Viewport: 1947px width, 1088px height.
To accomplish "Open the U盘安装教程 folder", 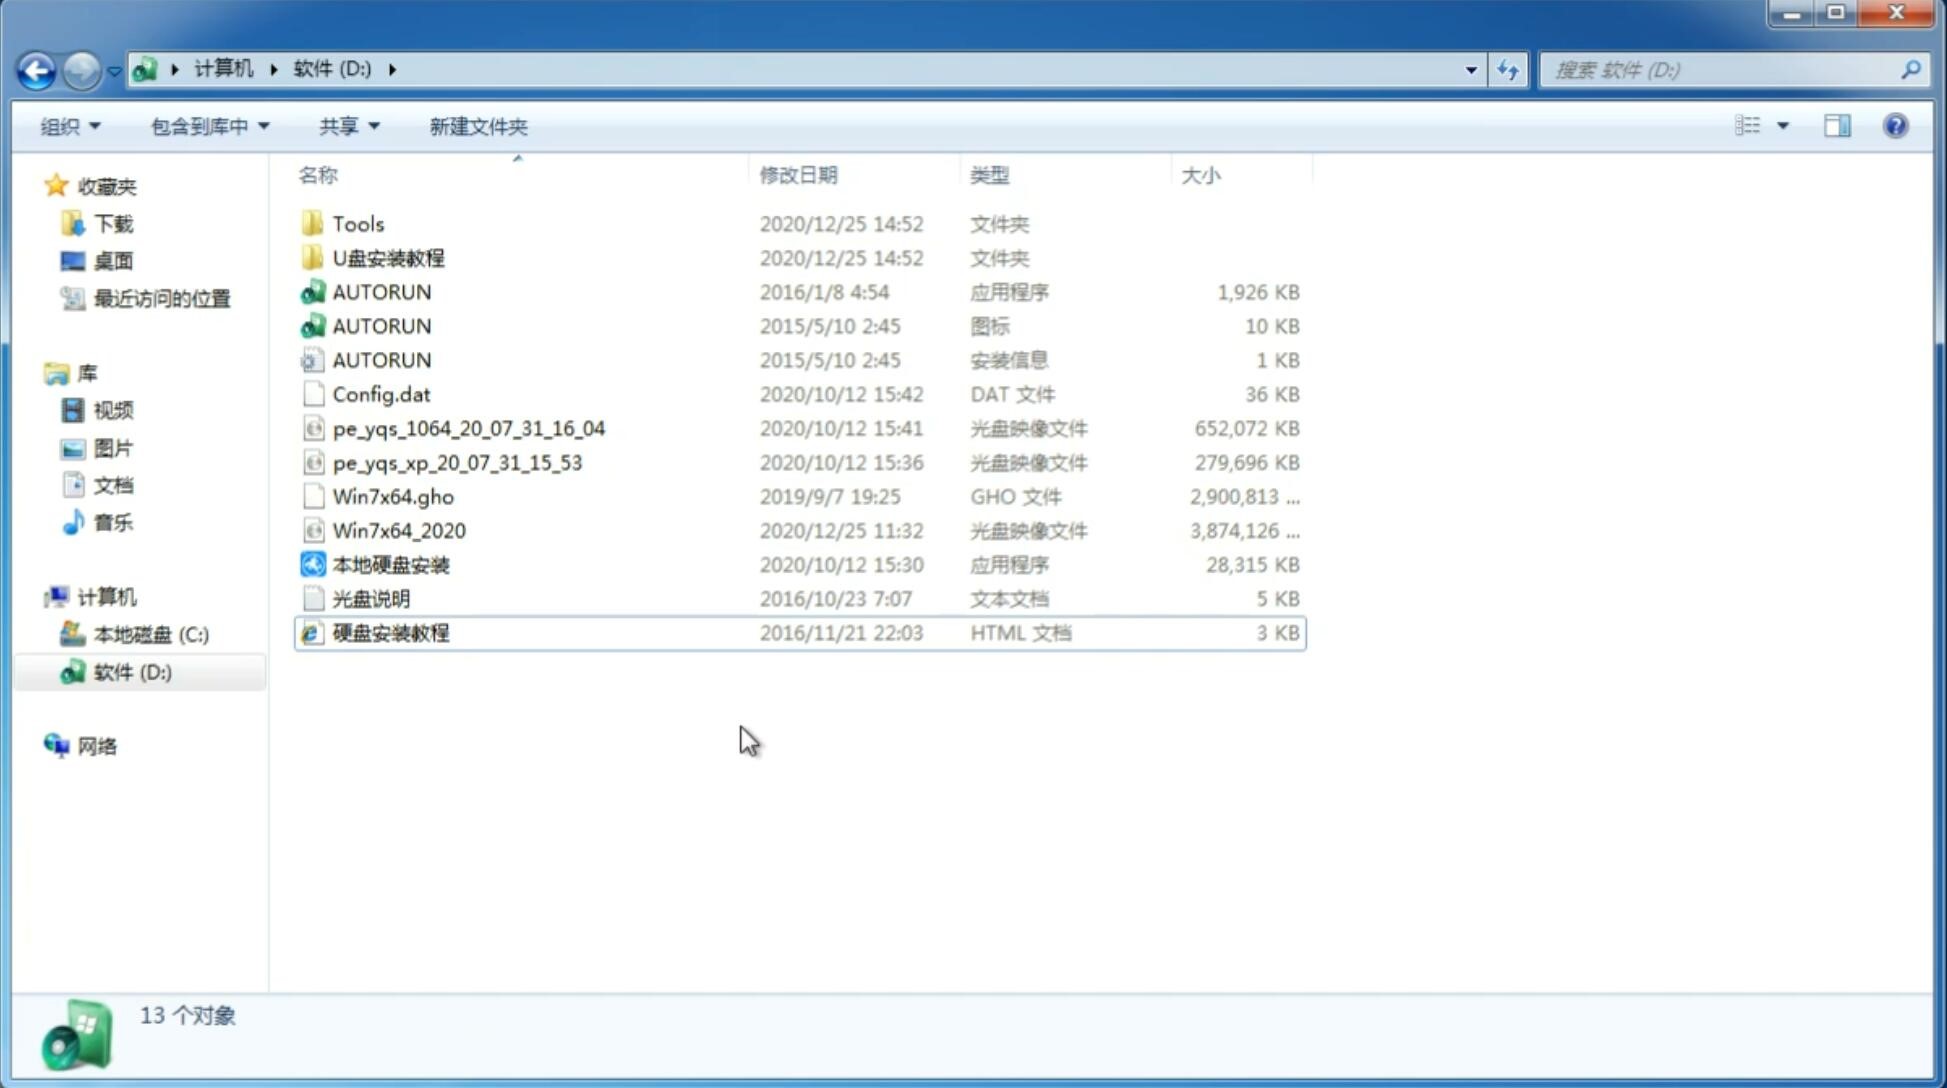I will 388,257.
